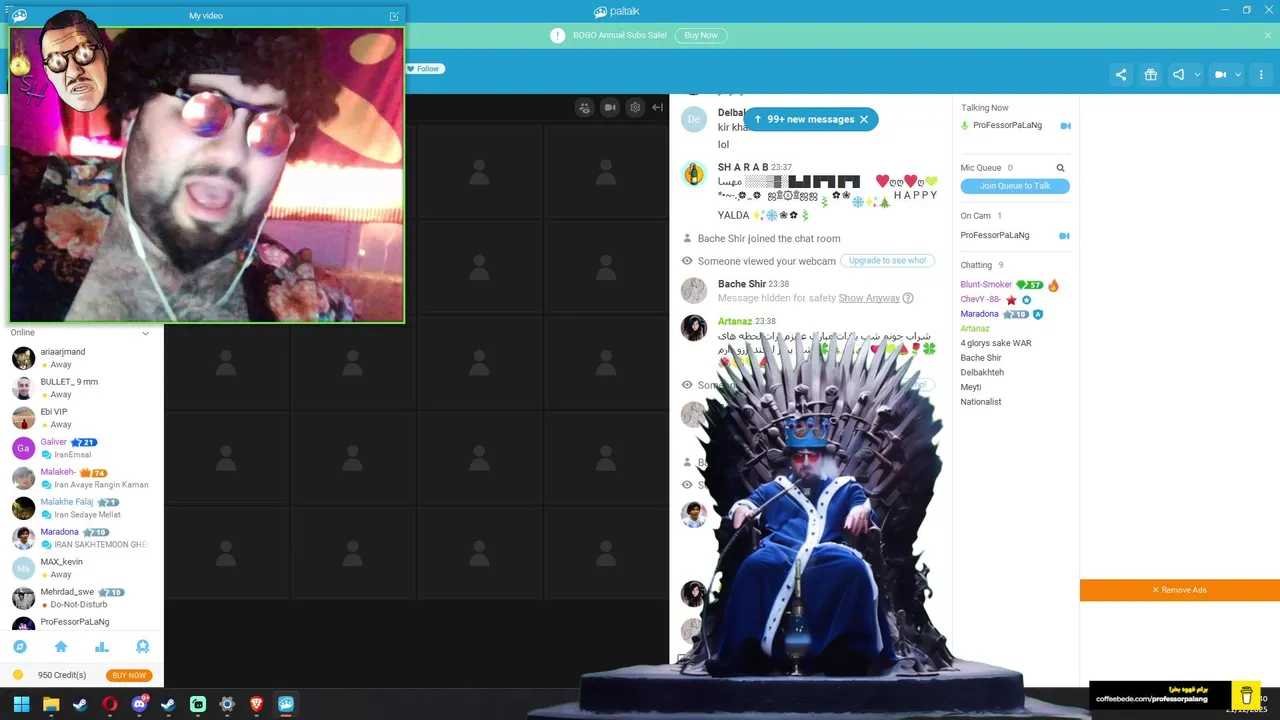Screen dimensions: 1280x720
Task: Open the rewards badge tab
Action: coord(142,647)
